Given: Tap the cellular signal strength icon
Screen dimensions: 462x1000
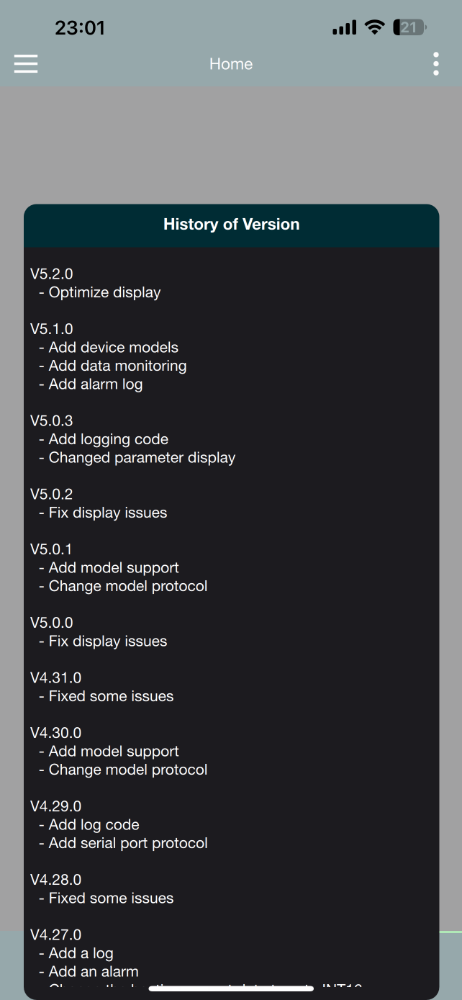Looking at the screenshot, I should tap(345, 27).
